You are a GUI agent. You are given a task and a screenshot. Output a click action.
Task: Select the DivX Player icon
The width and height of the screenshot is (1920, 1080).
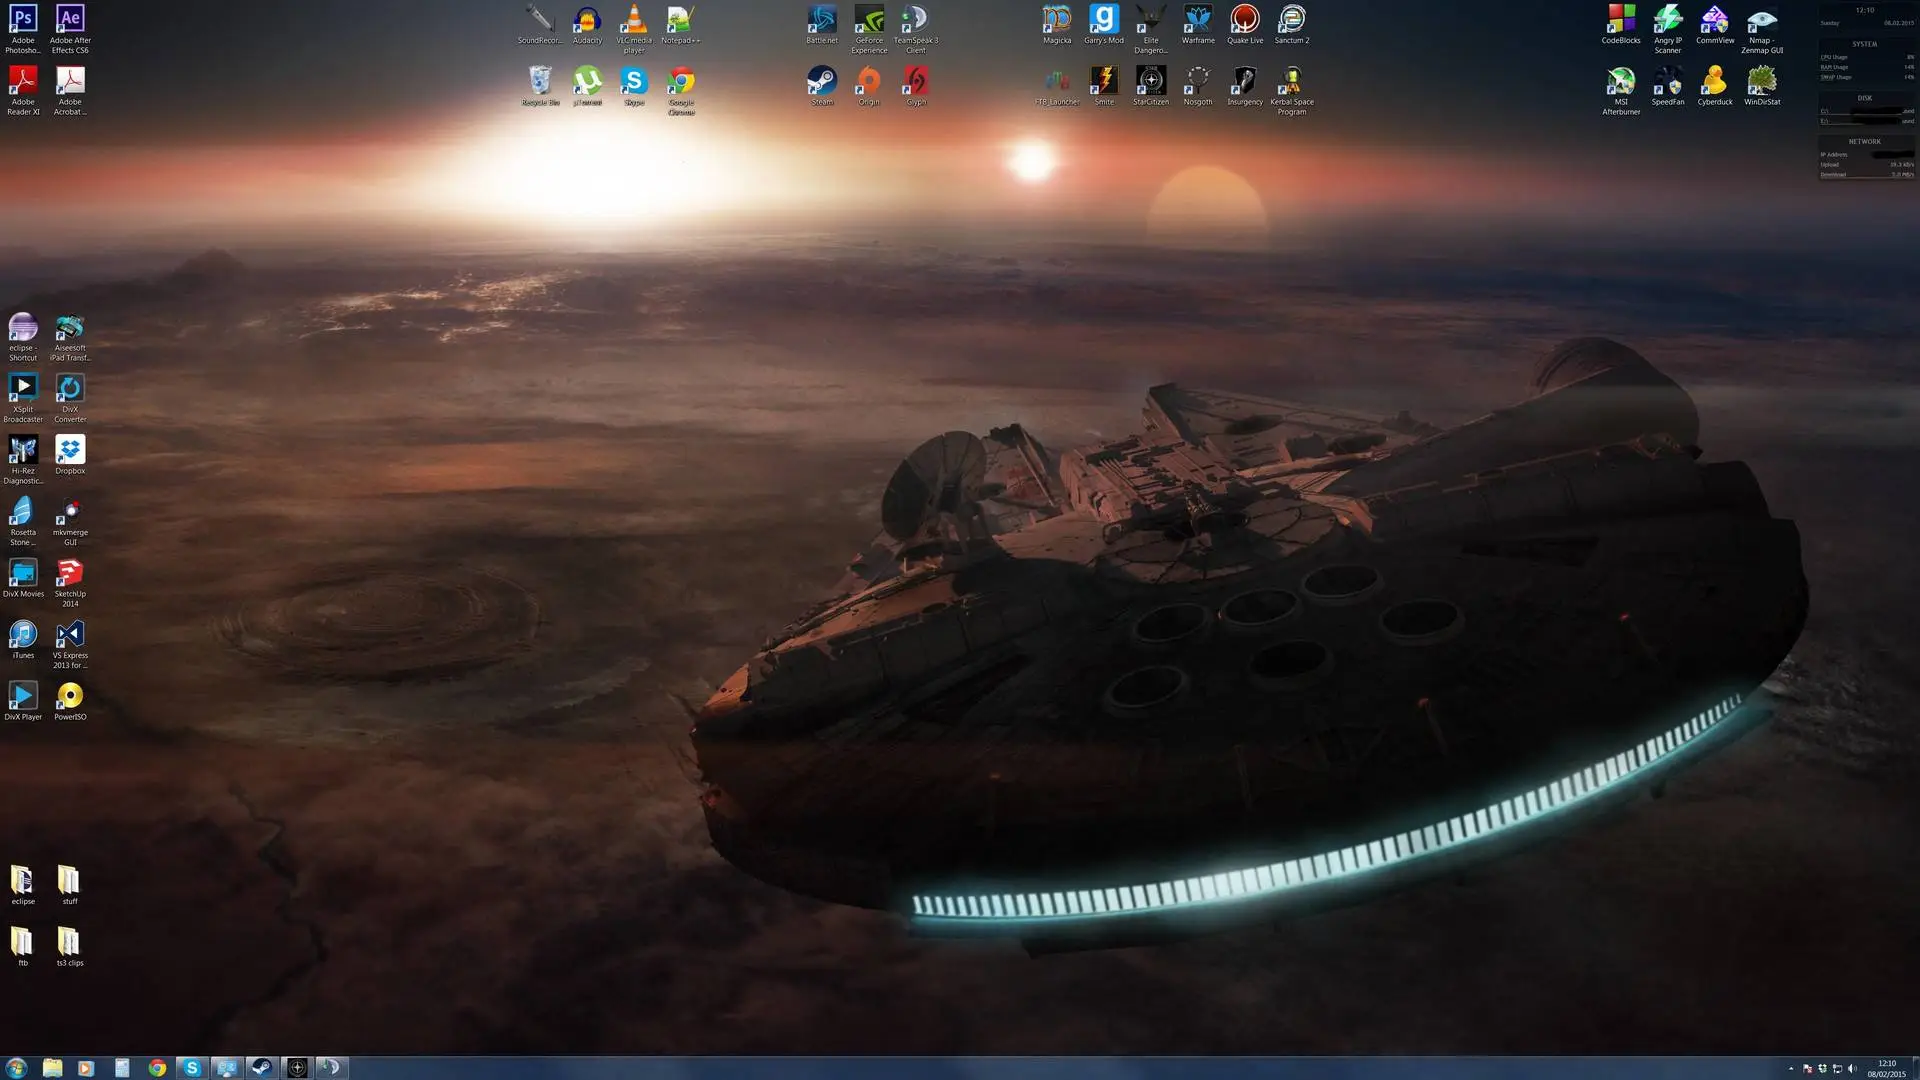(23, 701)
